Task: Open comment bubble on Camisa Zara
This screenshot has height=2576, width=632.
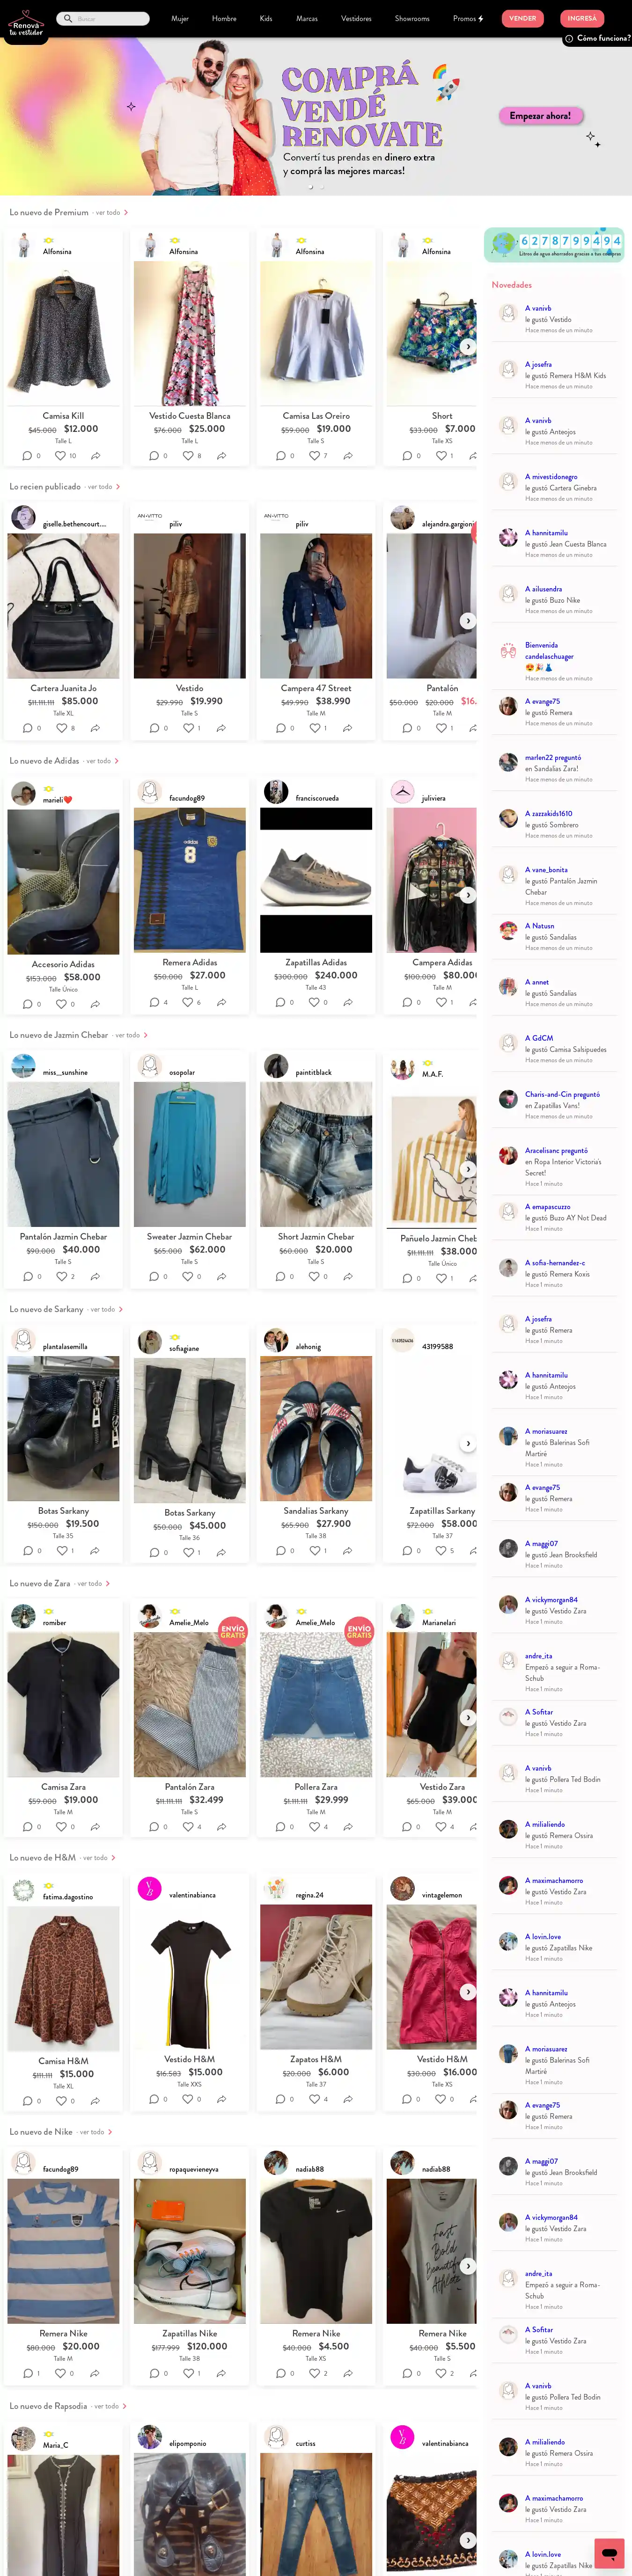Action: (27, 1826)
